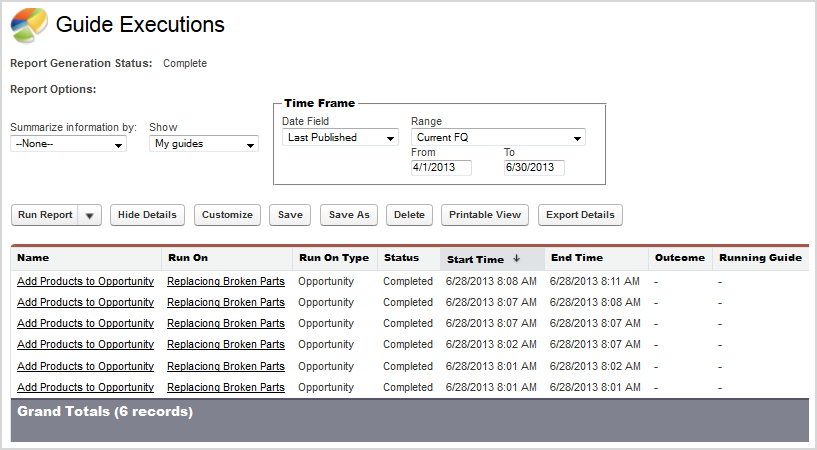This screenshot has width=817, height=450.
Task: Open Replaciong Broken Parts in row starting 8:02 AM
Action: tap(226, 344)
